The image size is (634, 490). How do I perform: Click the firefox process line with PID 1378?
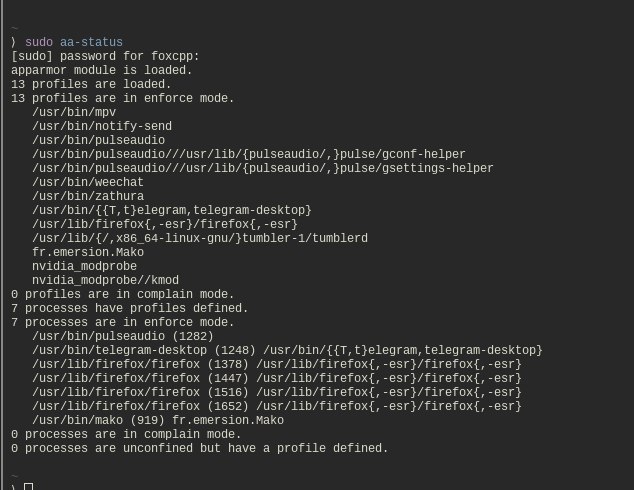point(277,364)
